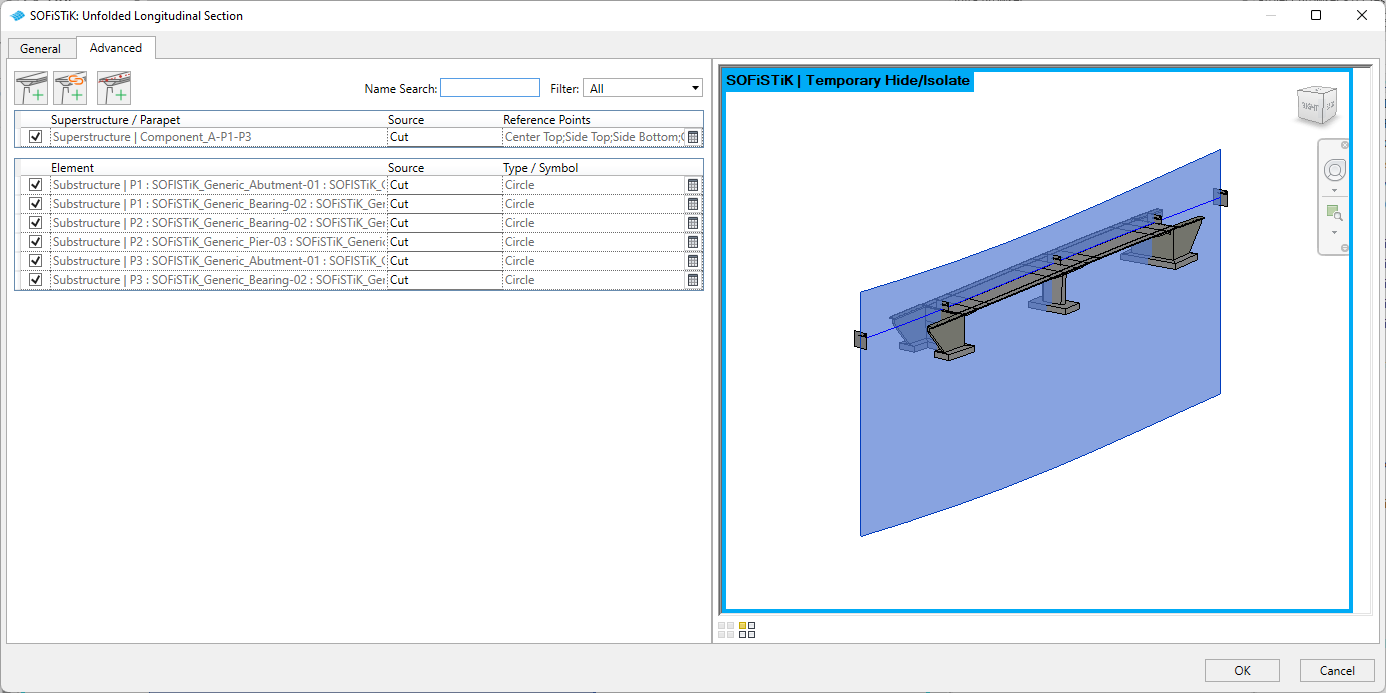Click the Temporary Hide/Isolate label in preview
The width and height of the screenshot is (1386, 693).
848,81
